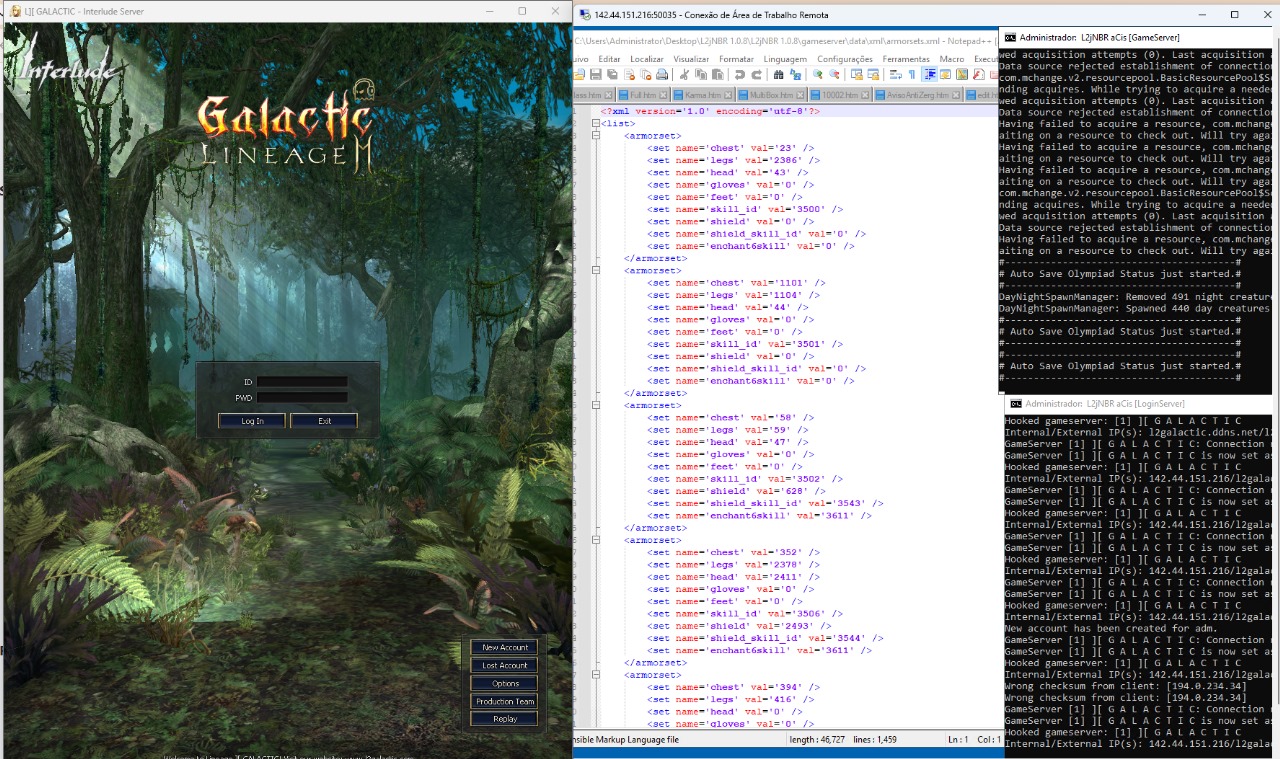The image size is (1280, 759).
Task: Focus the ID input field
Action: click(x=302, y=381)
